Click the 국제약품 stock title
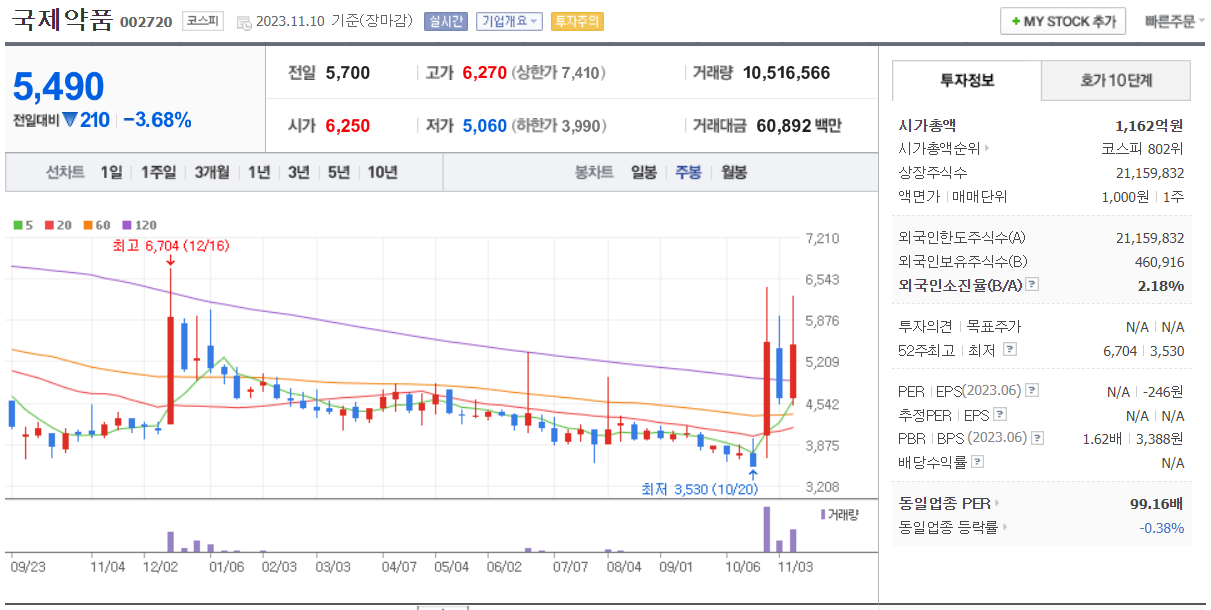 click(60, 20)
